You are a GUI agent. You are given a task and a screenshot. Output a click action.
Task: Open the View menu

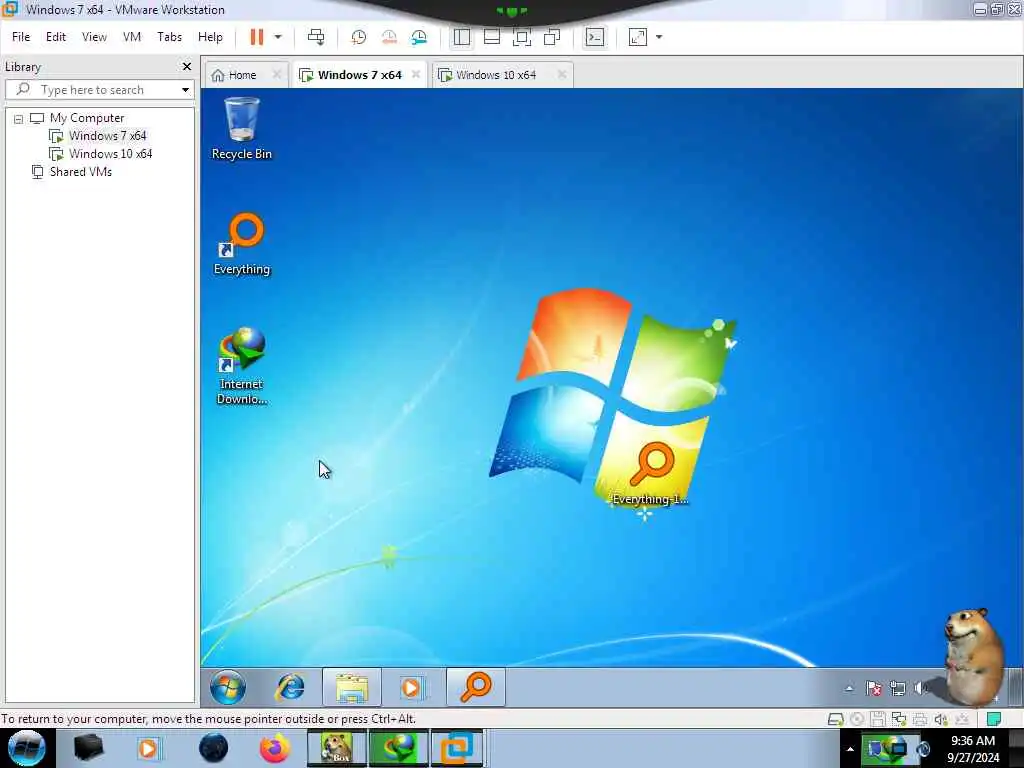pyautogui.click(x=94, y=37)
